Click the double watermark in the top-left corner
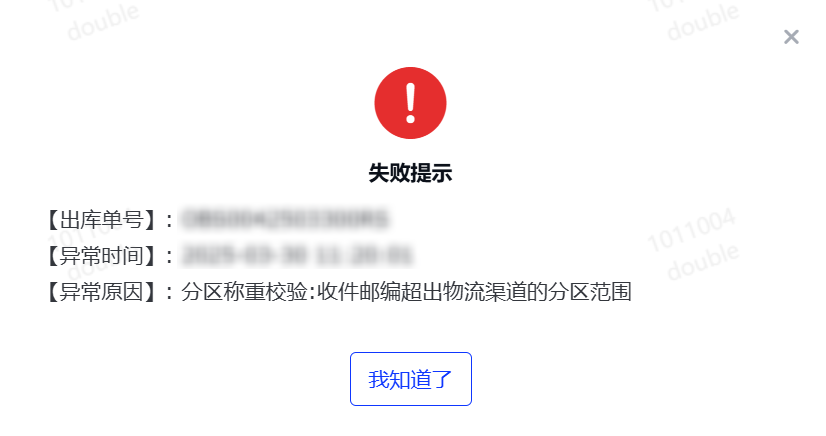 [103, 22]
